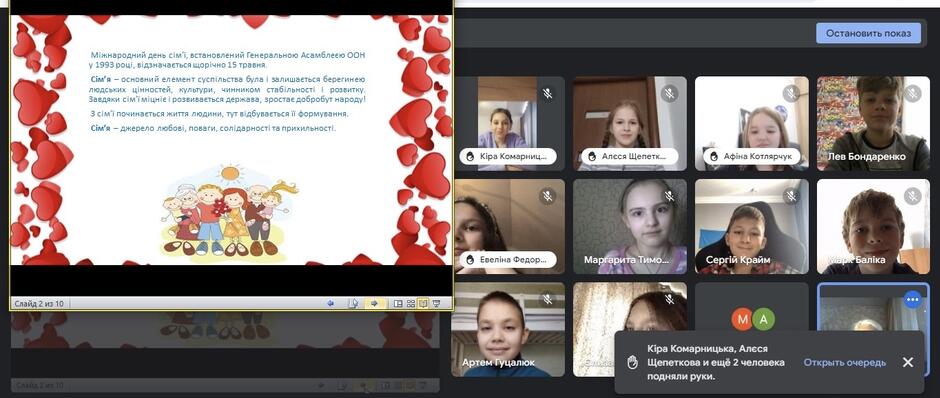Start Slide Show view from the status bar
The image size is (940, 398).
point(436,304)
